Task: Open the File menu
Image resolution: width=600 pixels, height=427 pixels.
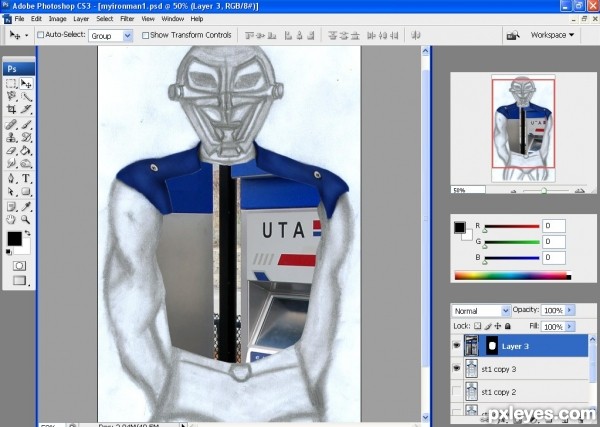Action: click(x=19, y=19)
